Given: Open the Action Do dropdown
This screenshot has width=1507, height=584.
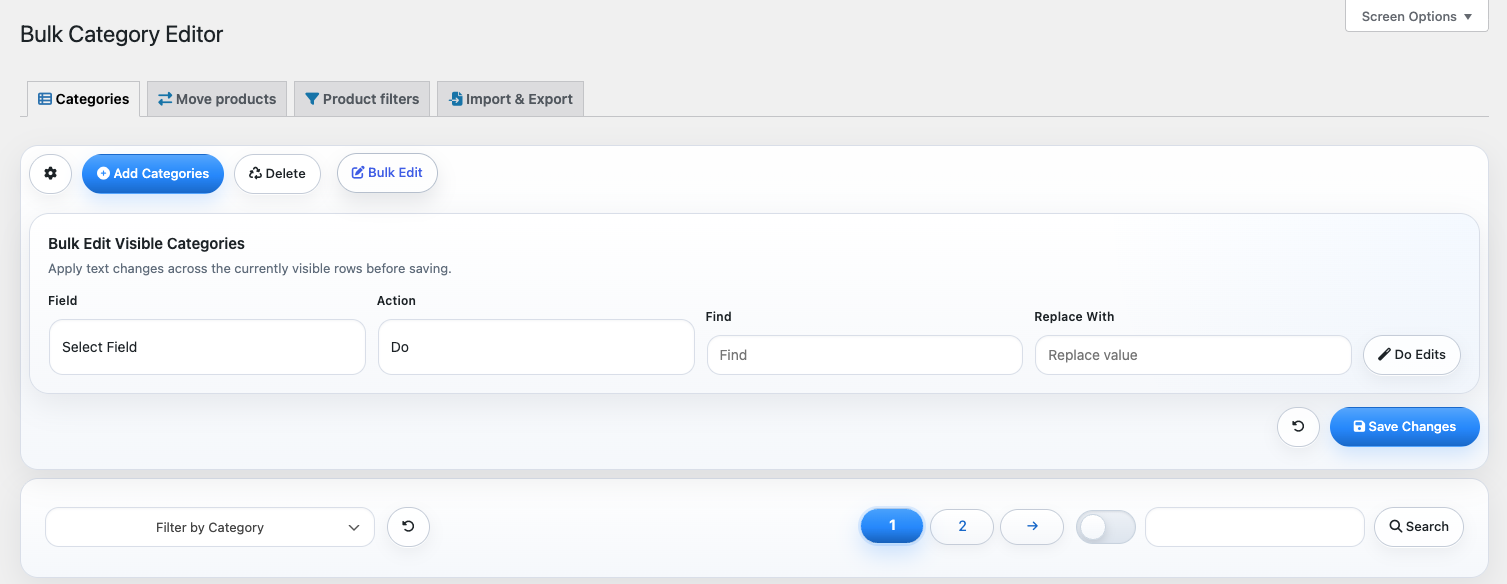Looking at the screenshot, I should (x=536, y=347).
